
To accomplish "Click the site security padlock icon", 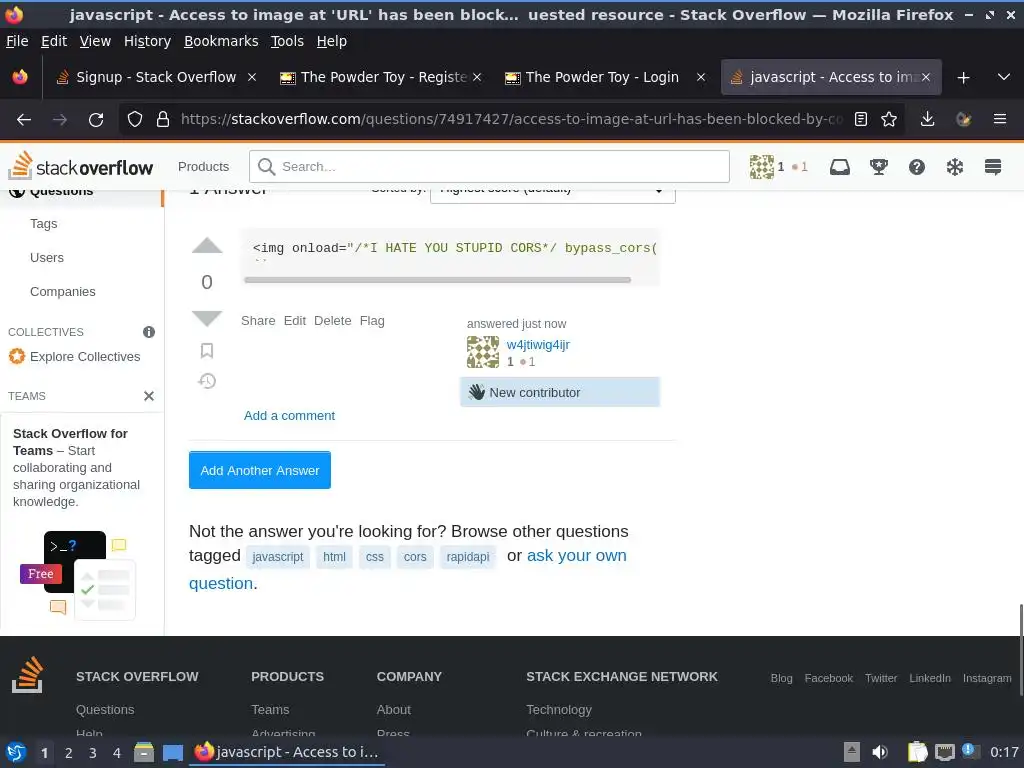I will pos(163,120).
